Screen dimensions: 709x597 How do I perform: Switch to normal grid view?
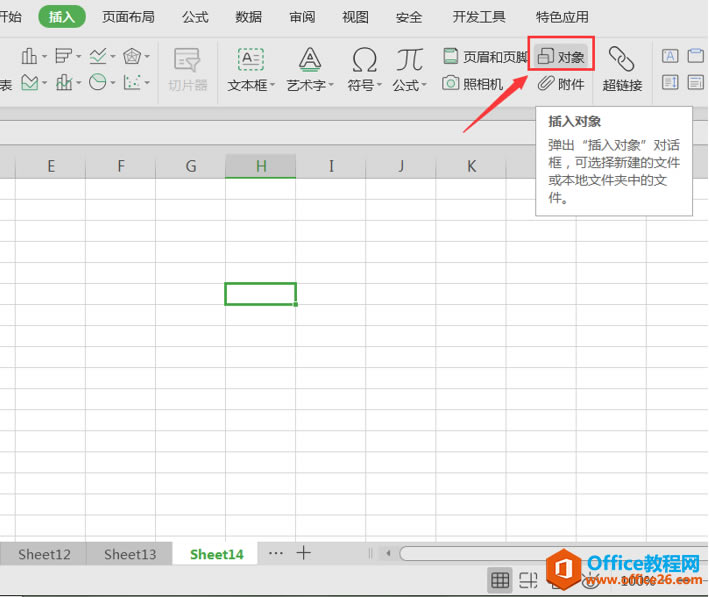[x=500, y=580]
